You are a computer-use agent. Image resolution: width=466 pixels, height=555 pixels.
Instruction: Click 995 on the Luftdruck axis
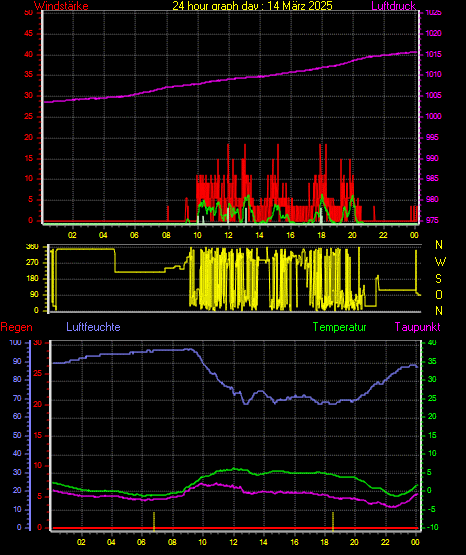coord(432,137)
